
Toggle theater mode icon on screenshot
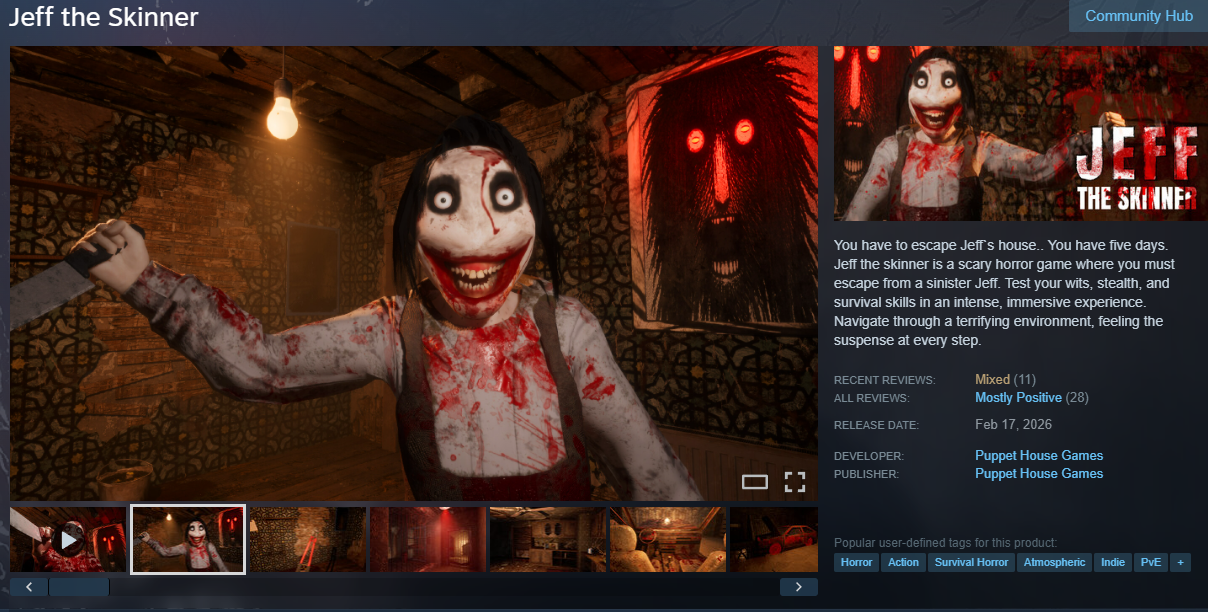pos(755,482)
